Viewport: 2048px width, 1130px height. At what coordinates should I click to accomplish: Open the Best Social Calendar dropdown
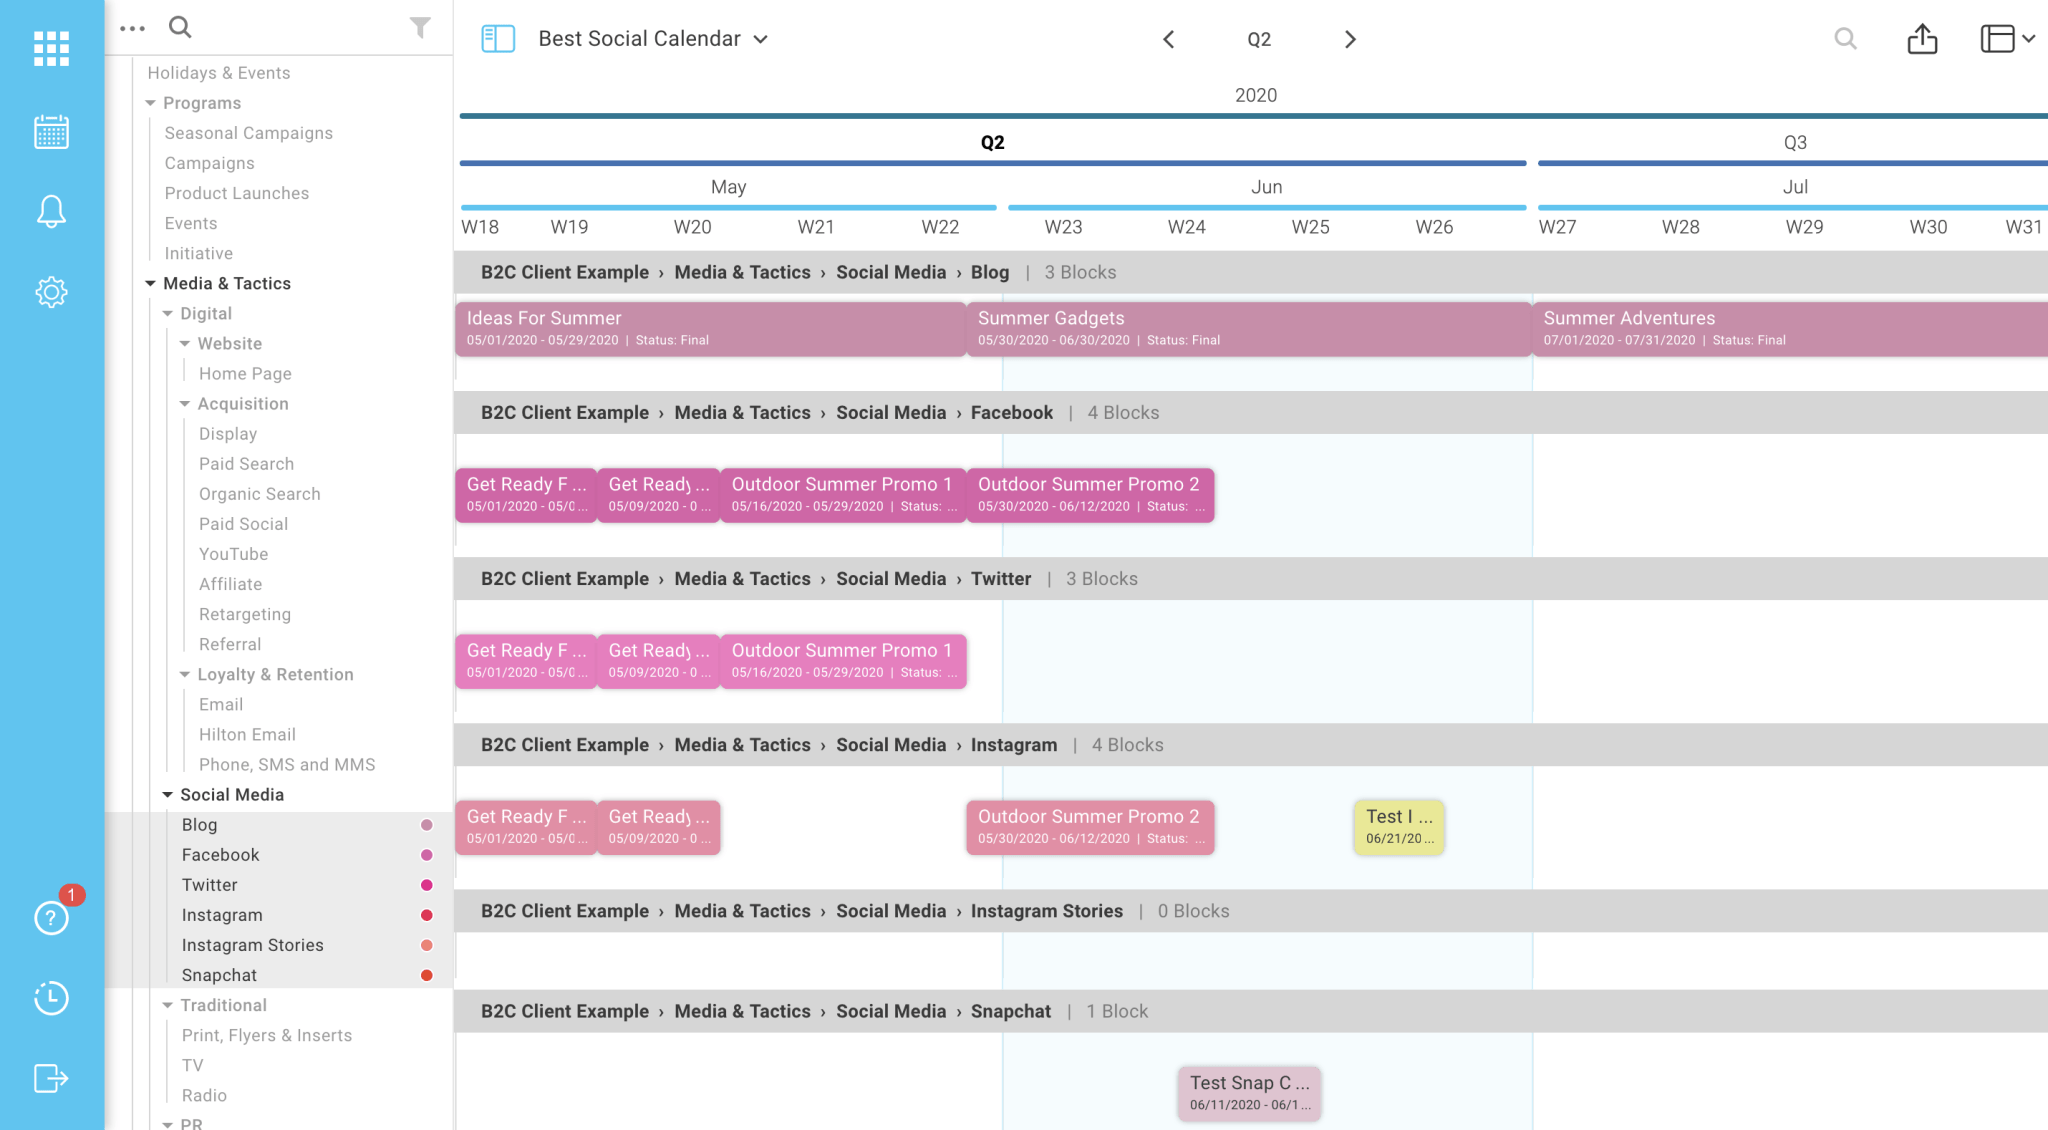tap(760, 39)
